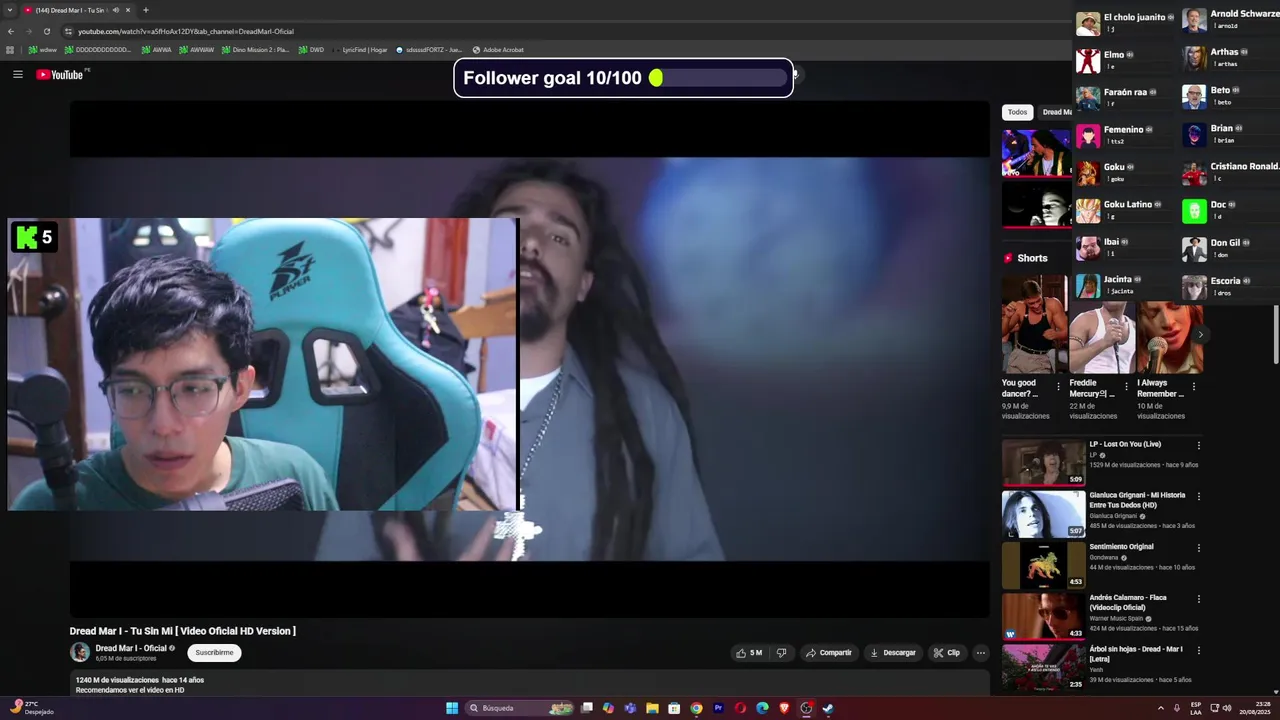Viewport: 1280px width, 720px height.
Task: Open the I Always Remember short thumbnail
Action: (1170, 337)
